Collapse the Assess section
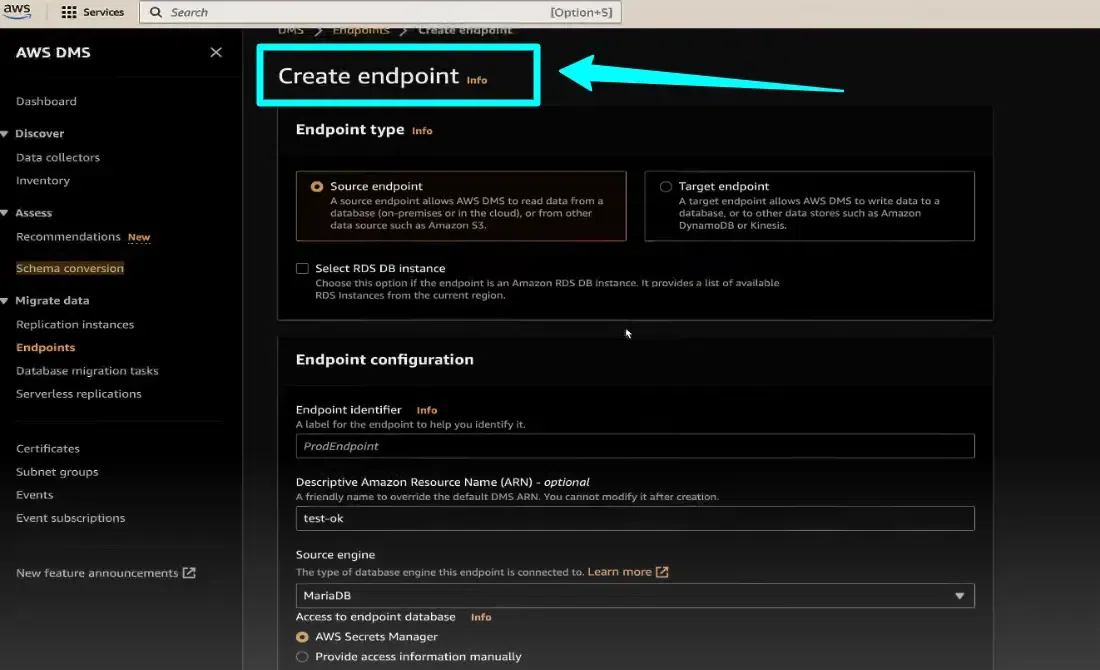1100x670 pixels. 5,213
